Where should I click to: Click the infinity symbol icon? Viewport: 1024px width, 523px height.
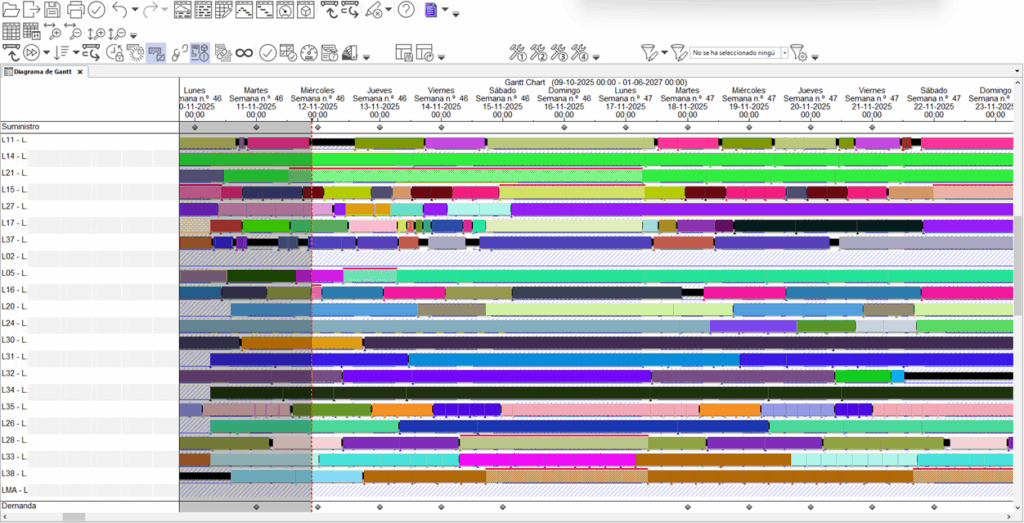[x=243, y=52]
